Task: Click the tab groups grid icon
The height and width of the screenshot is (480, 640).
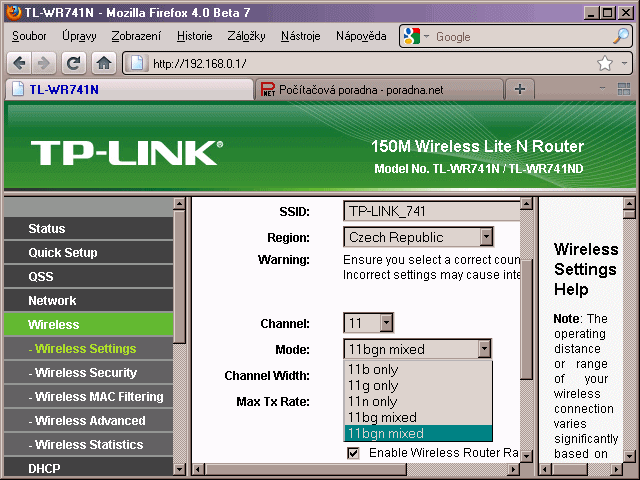Action: click(x=624, y=89)
